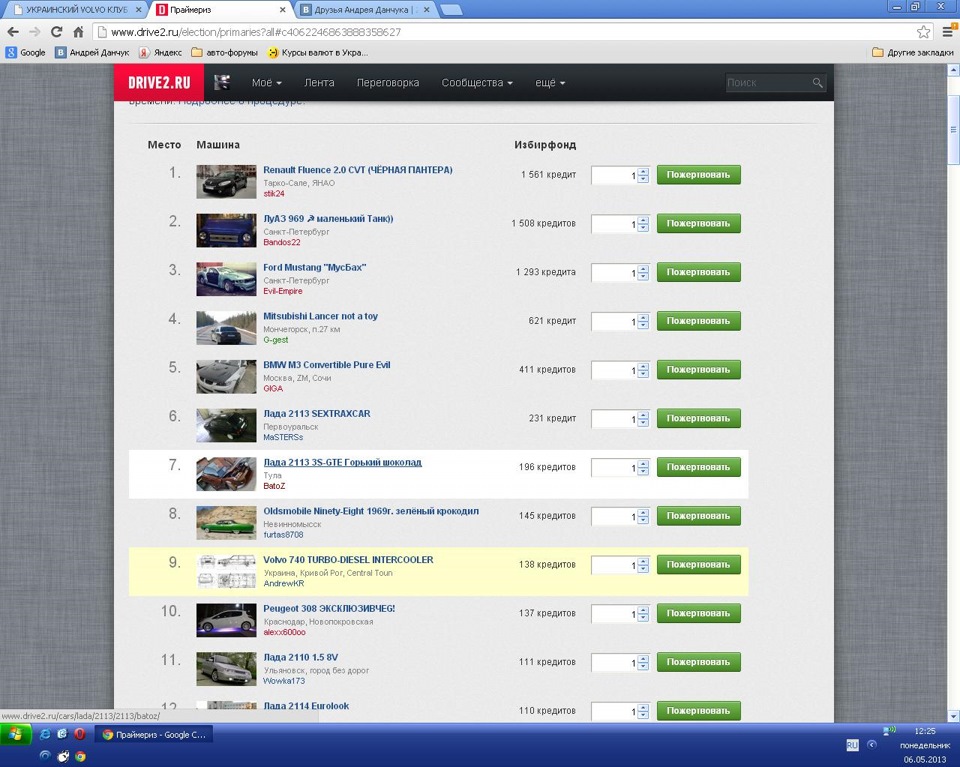Open the Moё dropdown menu
Image resolution: width=960 pixels, height=767 pixels.
[x=267, y=83]
